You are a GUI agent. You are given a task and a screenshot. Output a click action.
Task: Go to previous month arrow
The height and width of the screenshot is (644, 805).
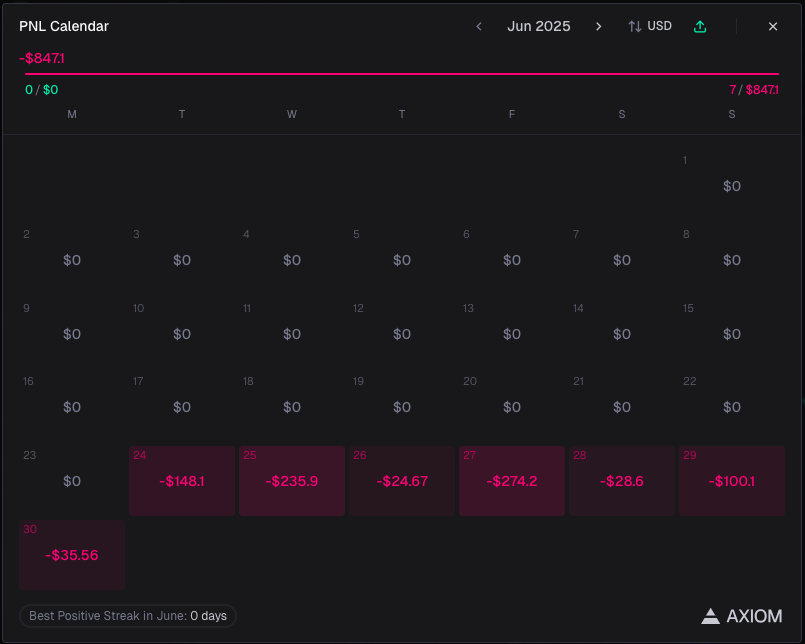click(479, 26)
